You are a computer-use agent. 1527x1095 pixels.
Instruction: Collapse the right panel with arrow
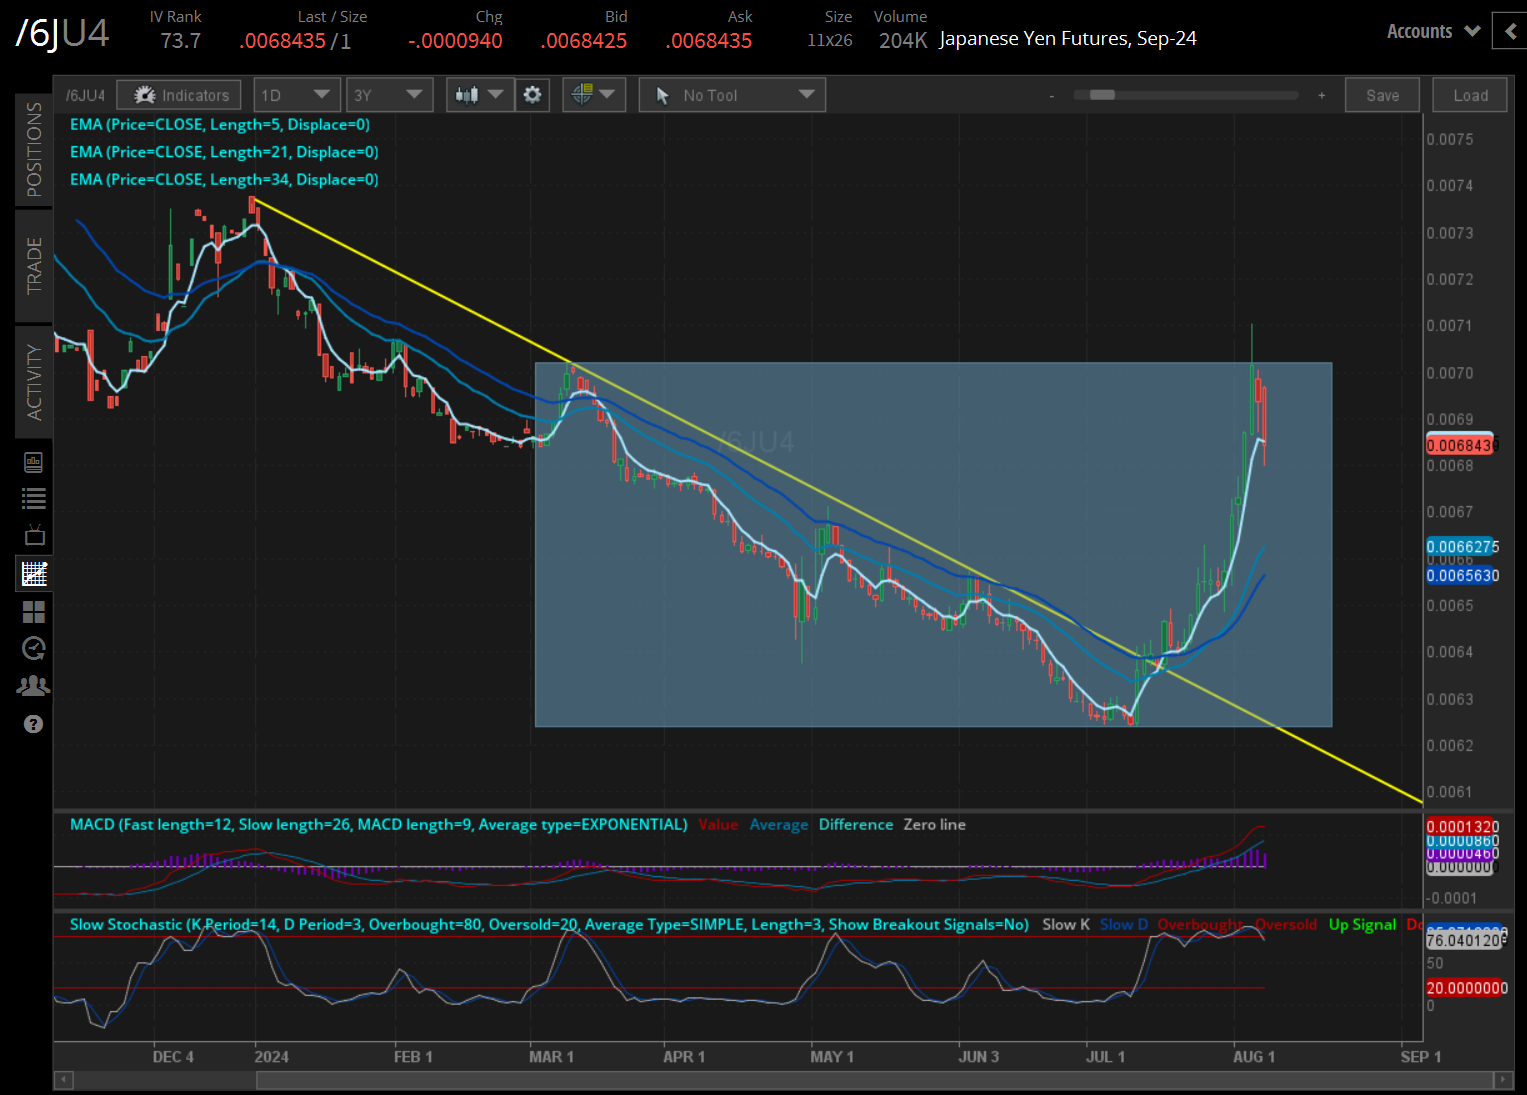coord(1509,31)
